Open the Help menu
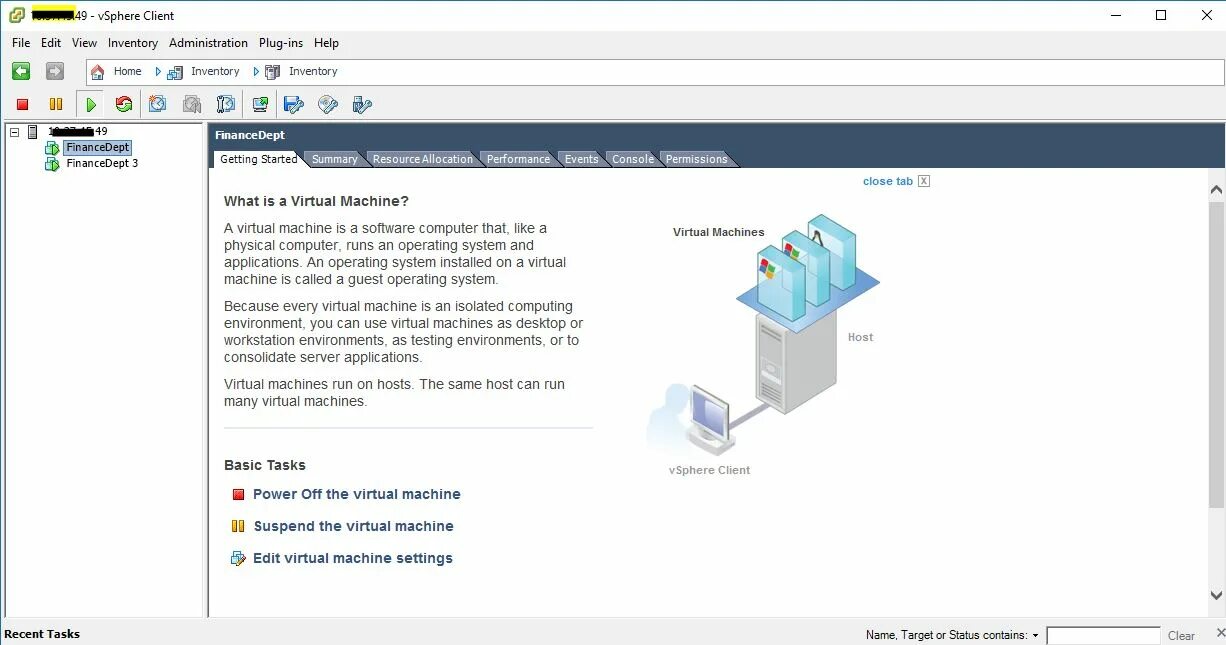This screenshot has height=645, width=1226. [326, 43]
